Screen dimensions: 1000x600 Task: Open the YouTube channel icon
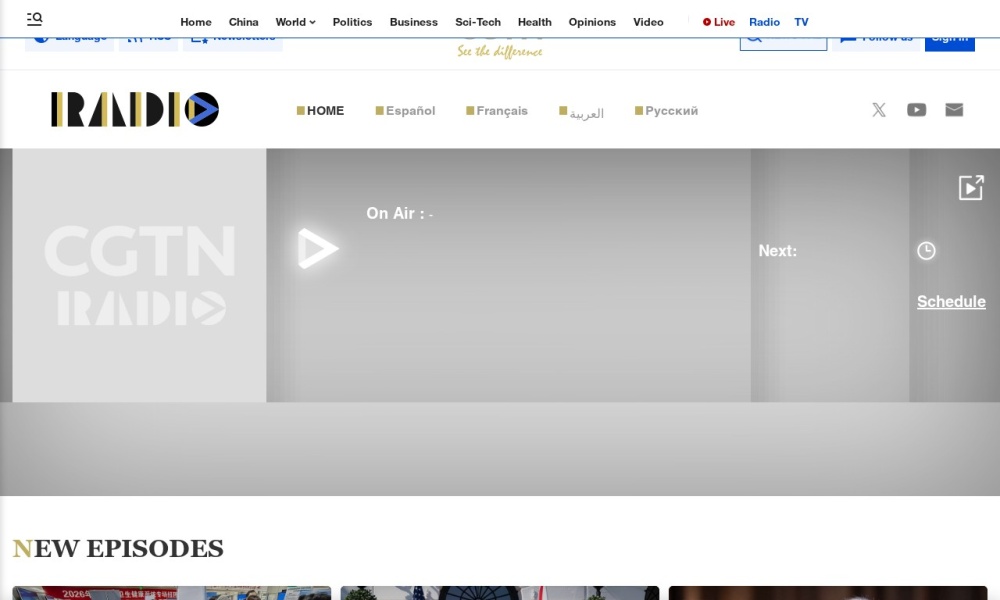pyautogui.click(x=916, y=110)
